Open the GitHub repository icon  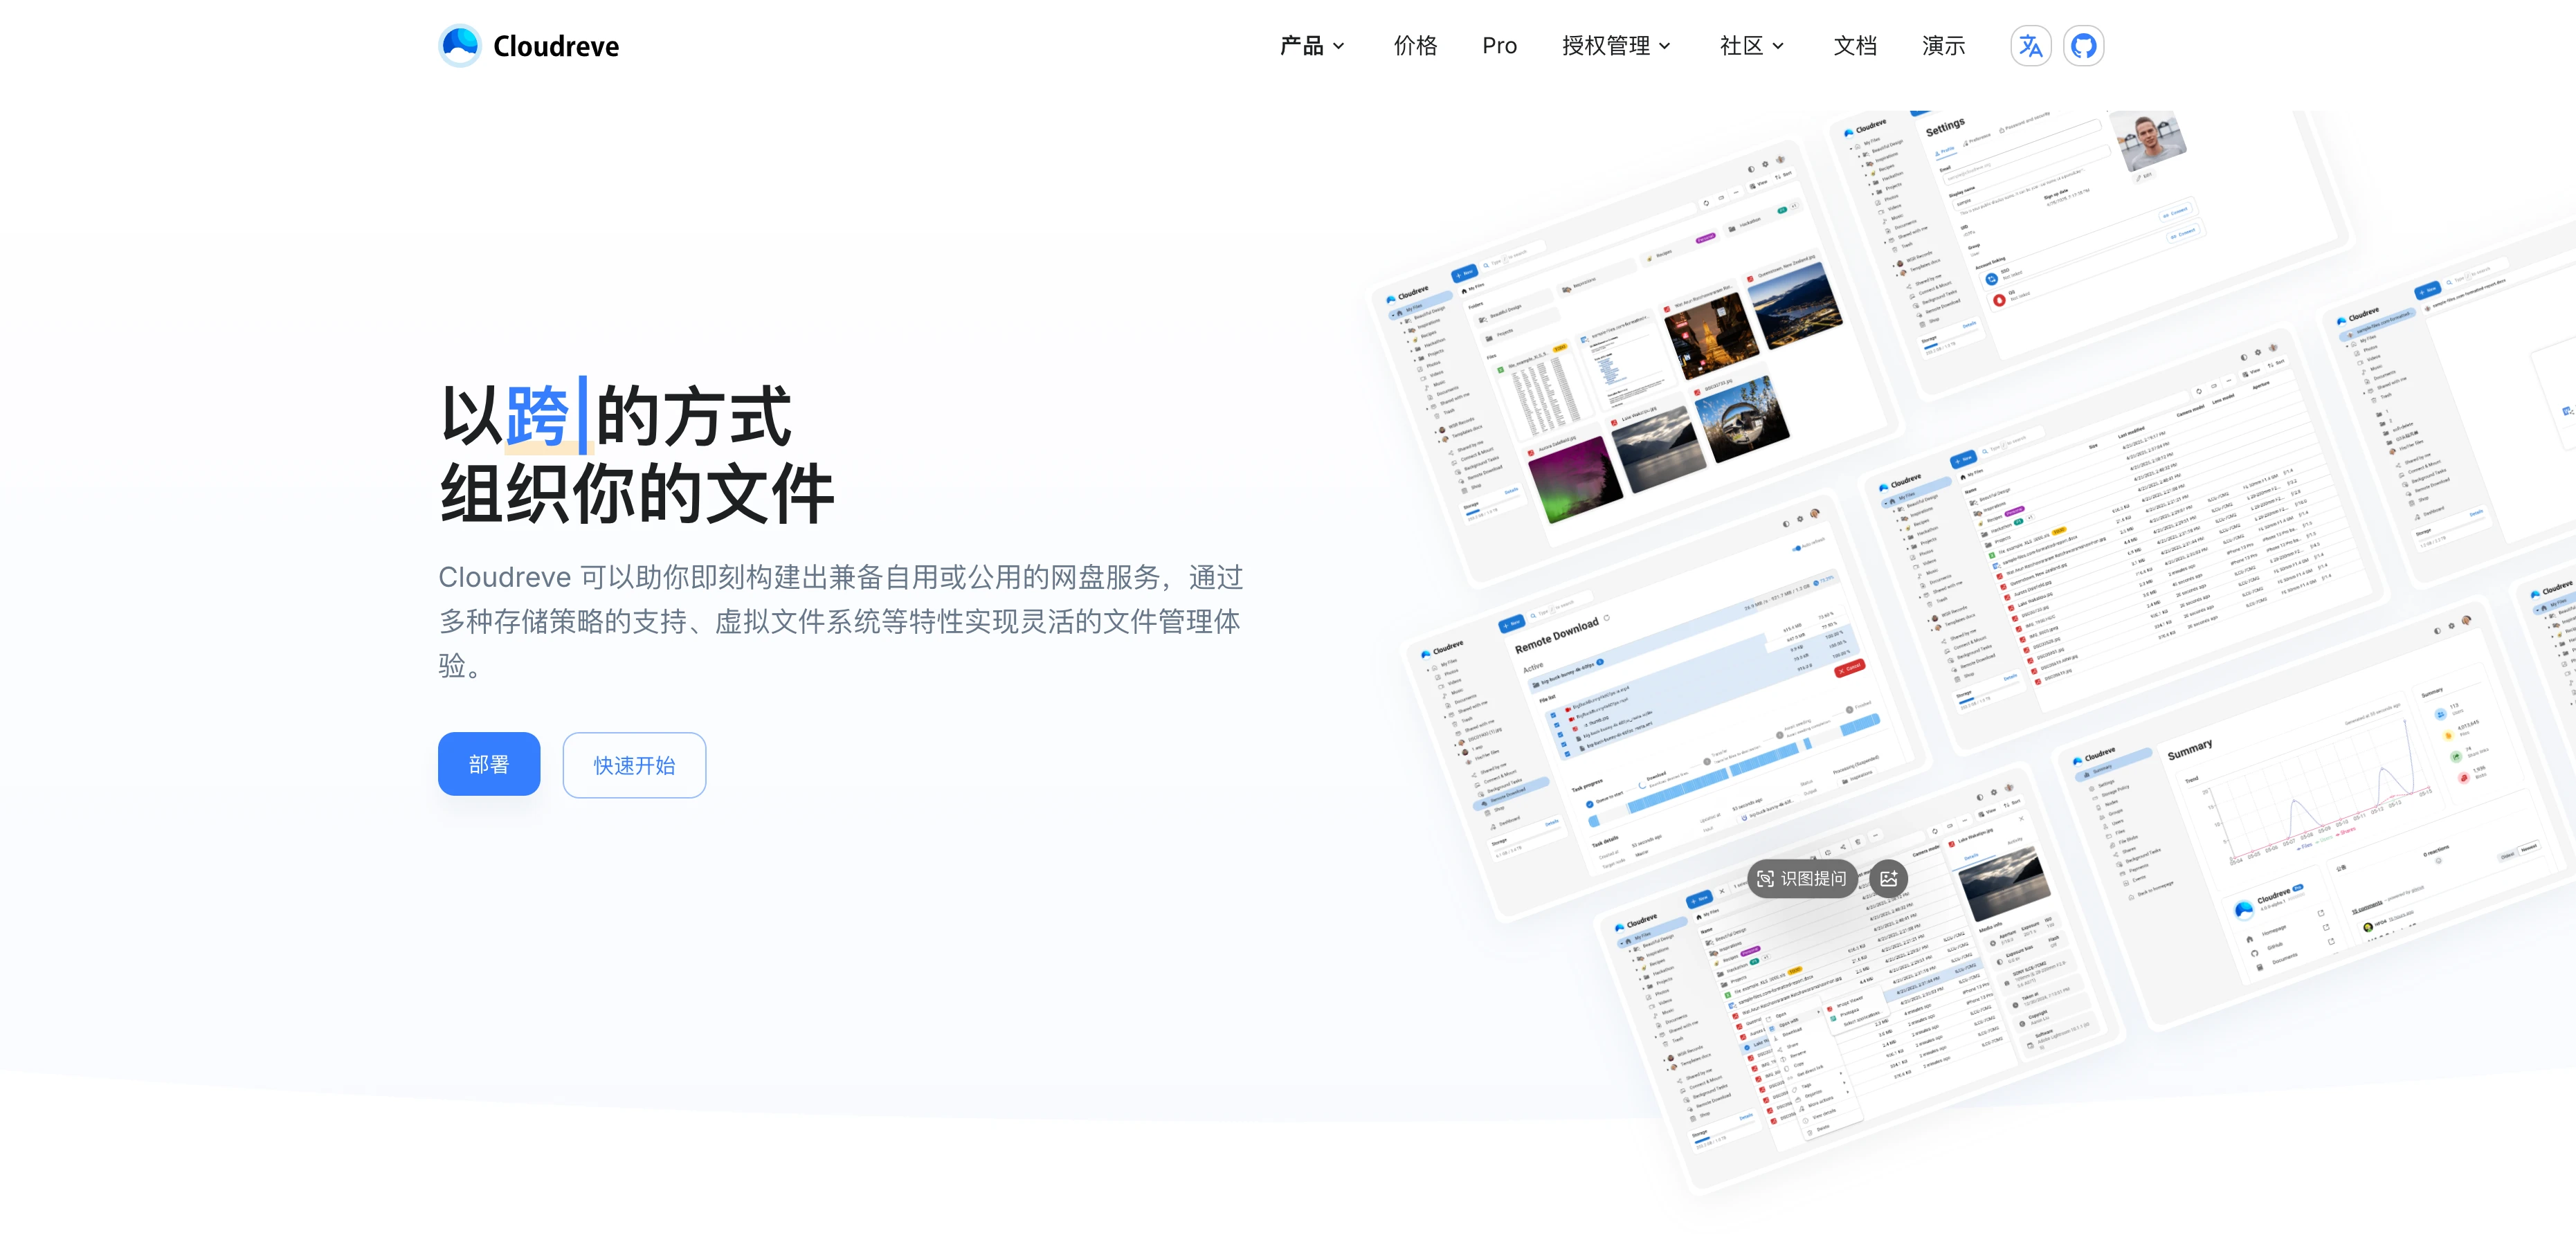tap(2084, 46)
